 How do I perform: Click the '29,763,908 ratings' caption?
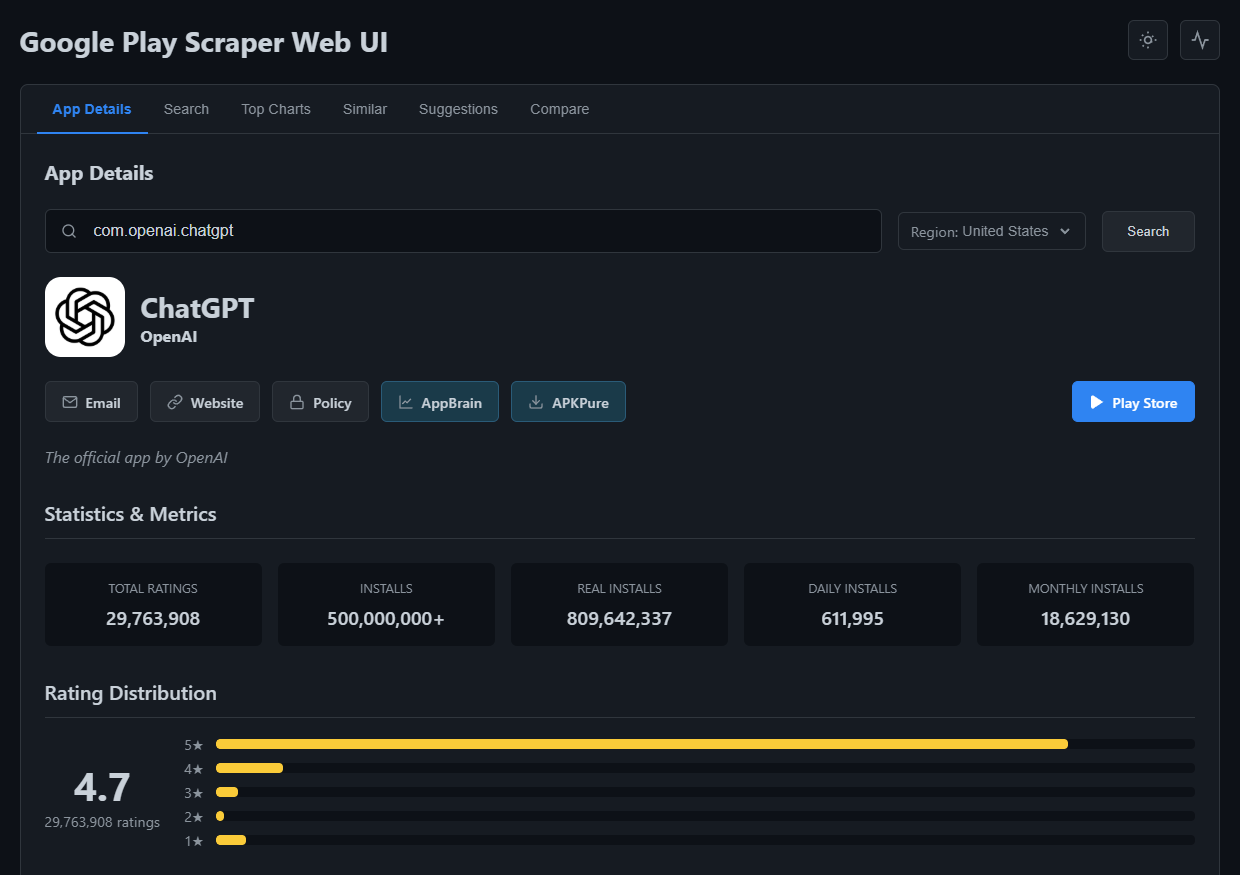102,822
